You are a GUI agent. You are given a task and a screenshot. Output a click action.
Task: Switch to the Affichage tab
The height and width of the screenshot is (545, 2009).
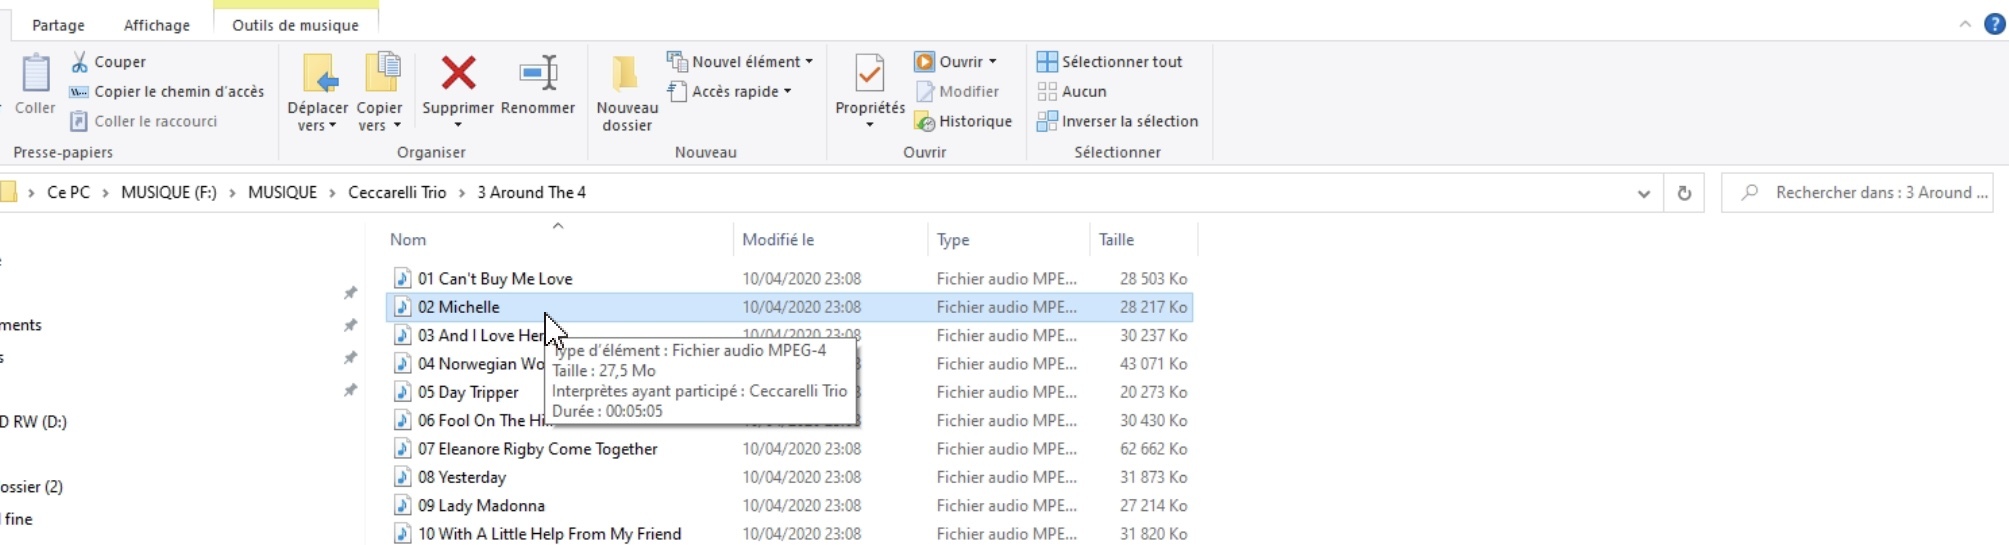(x=157, y=25)
